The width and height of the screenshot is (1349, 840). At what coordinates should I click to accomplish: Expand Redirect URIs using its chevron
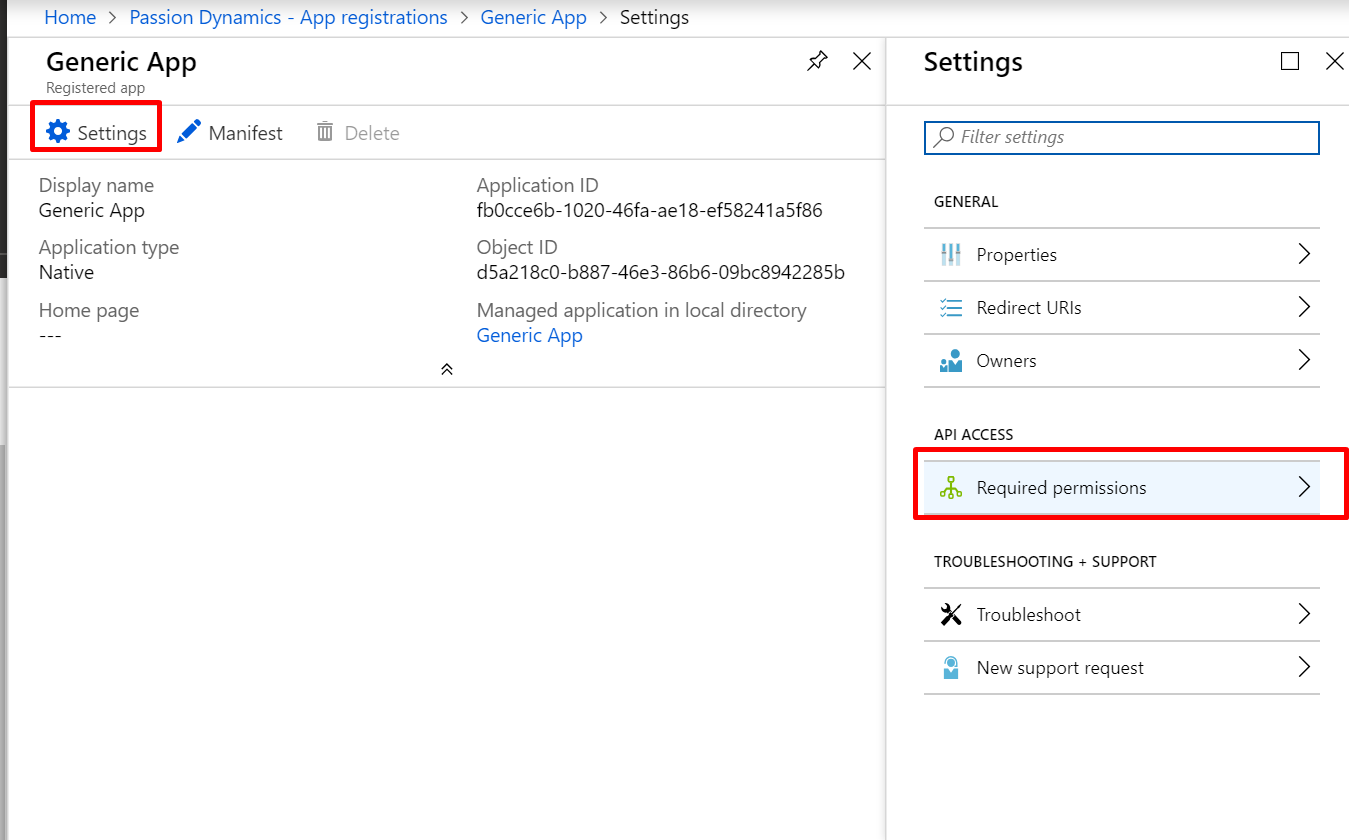point(1303,307)
